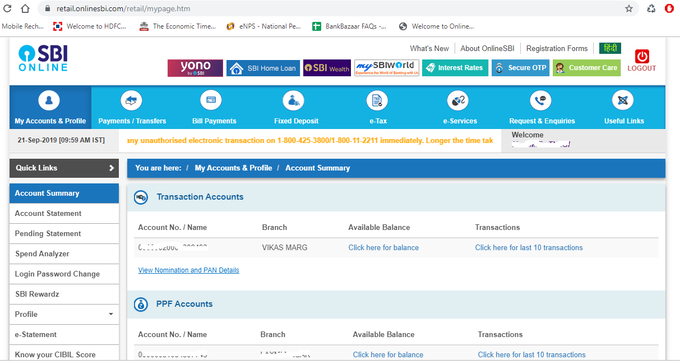Click the red LOGOUT power icon
This screenshot has height=364, width=680.
[x=642, y=56]
